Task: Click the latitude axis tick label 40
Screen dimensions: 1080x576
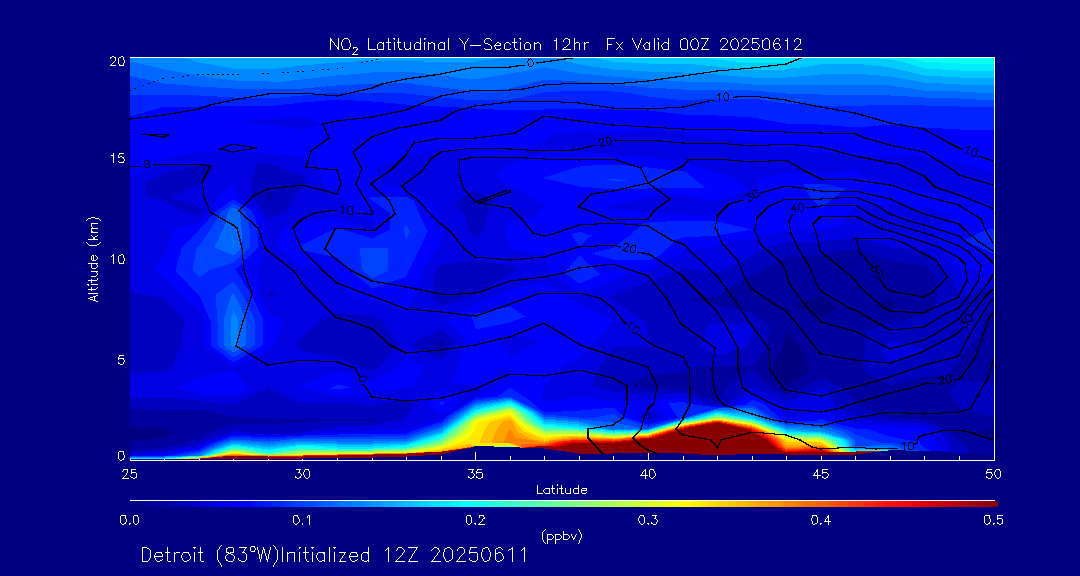Action: point(648,474)
